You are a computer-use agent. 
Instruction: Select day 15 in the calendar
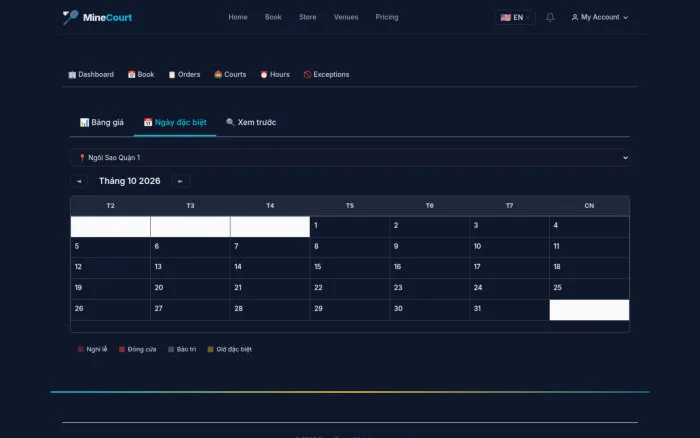[x=350, y=268]
